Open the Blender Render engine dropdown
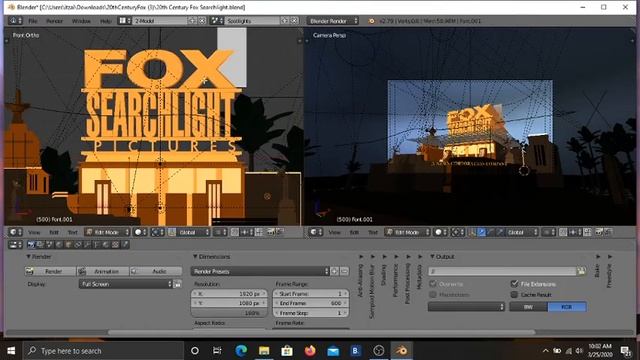This screenshot has height=360, width=640. coord(333,21)
